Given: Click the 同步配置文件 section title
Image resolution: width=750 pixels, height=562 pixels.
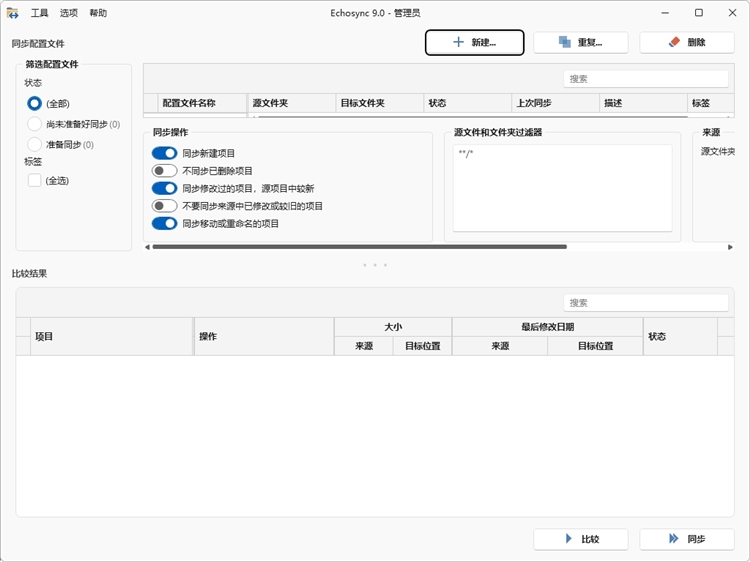Looking at the screenshot, I should (38, 44).
